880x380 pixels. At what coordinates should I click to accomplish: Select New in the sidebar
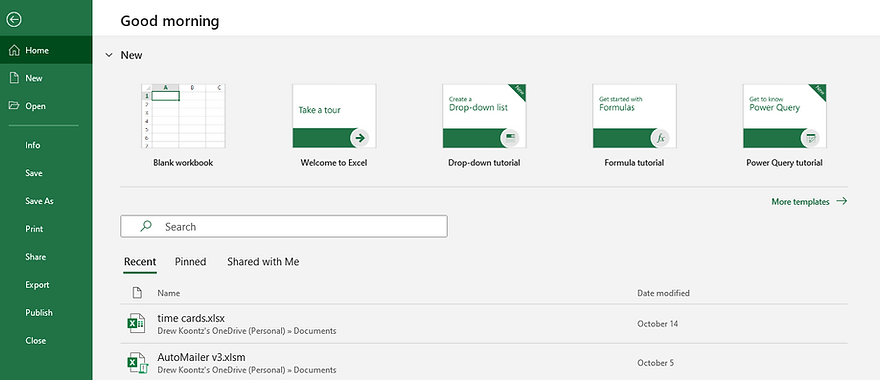[46, 78]
